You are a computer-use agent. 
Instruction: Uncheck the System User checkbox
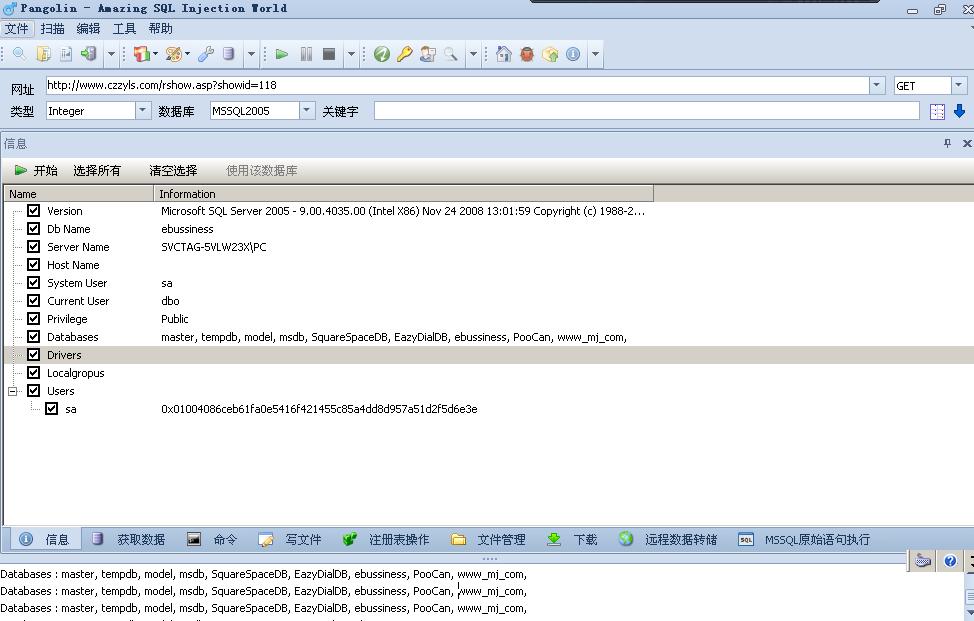pos(34,283)
